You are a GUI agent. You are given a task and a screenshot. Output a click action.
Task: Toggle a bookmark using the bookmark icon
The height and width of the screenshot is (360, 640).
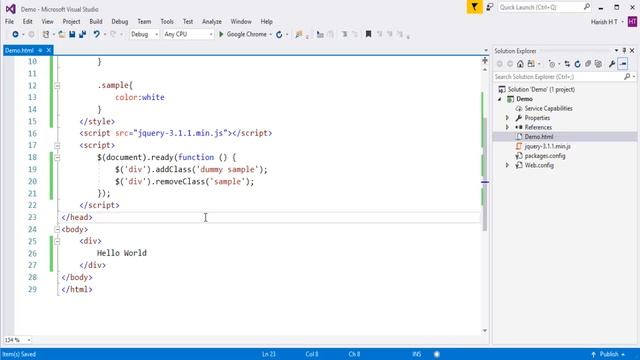(x=368, y=34)
